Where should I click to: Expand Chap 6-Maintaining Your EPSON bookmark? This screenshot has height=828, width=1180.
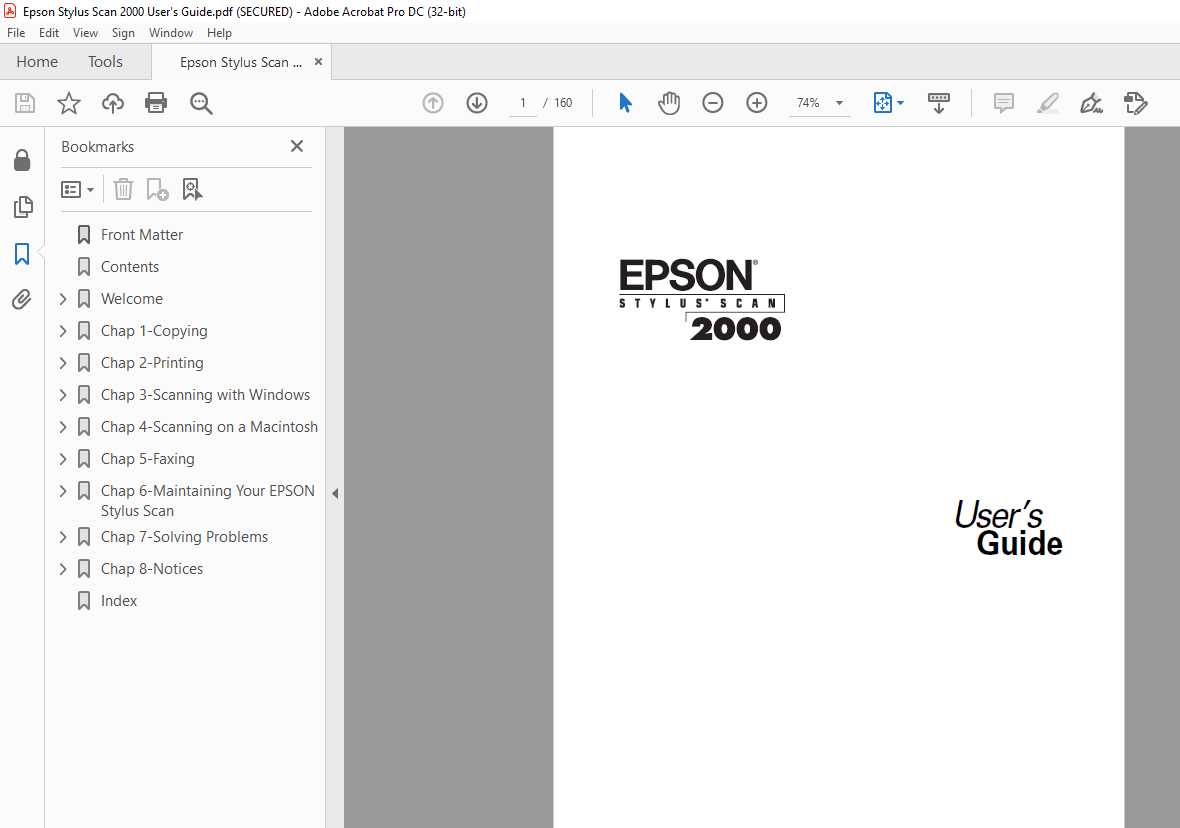[x=63, y=491]
